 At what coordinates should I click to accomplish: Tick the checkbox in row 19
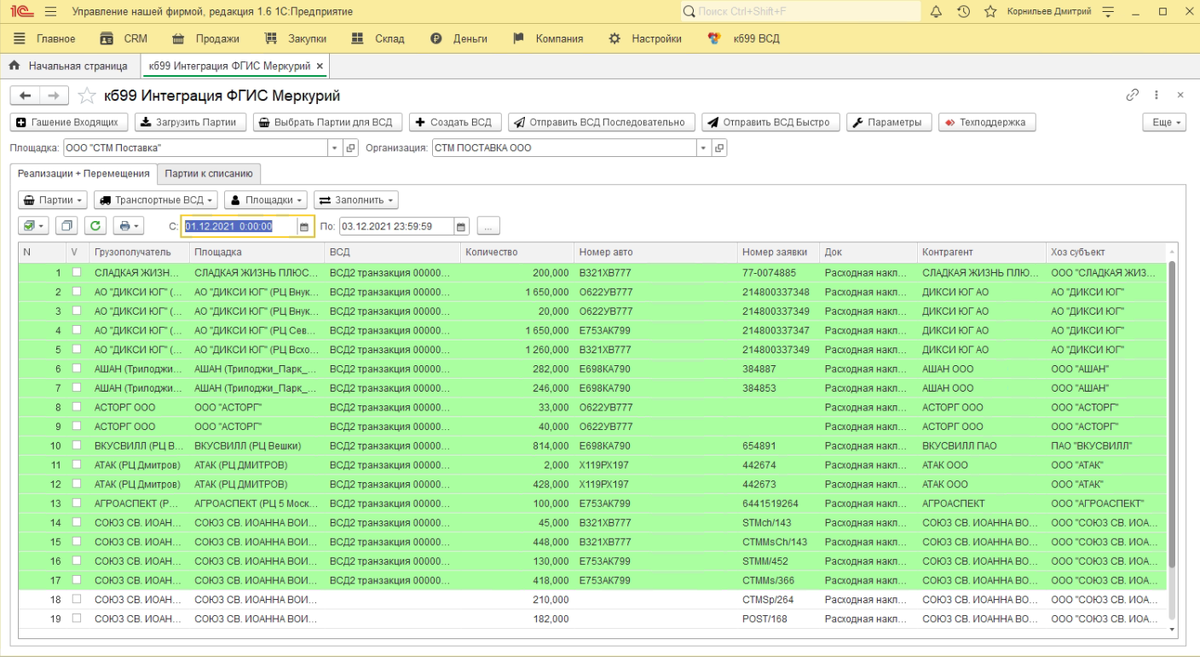76,618
